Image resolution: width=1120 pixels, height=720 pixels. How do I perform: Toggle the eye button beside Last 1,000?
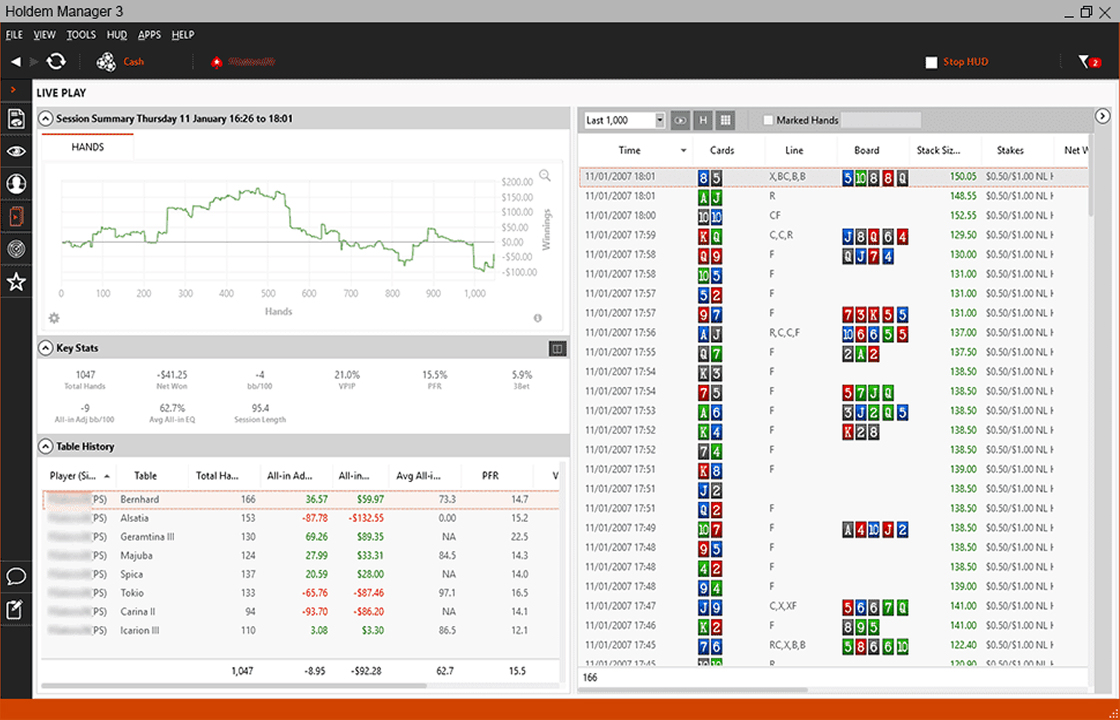pos(680,121)
